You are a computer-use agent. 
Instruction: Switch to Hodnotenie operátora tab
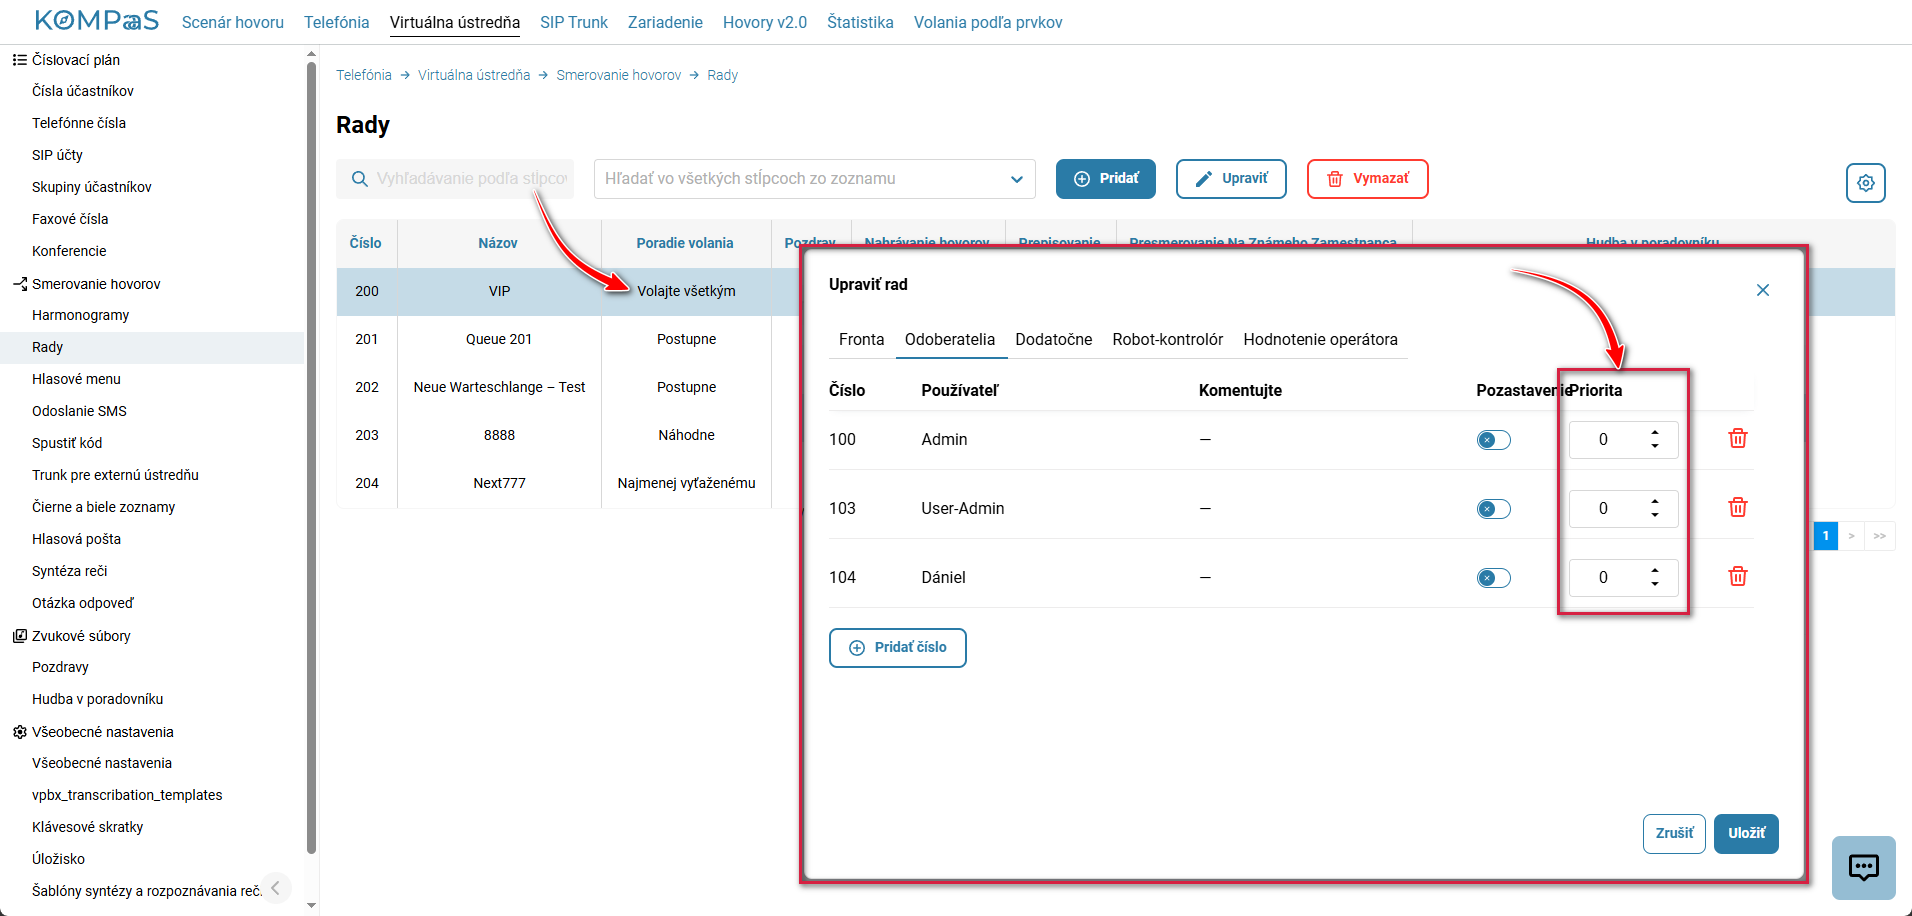(x=1321, y=339)
